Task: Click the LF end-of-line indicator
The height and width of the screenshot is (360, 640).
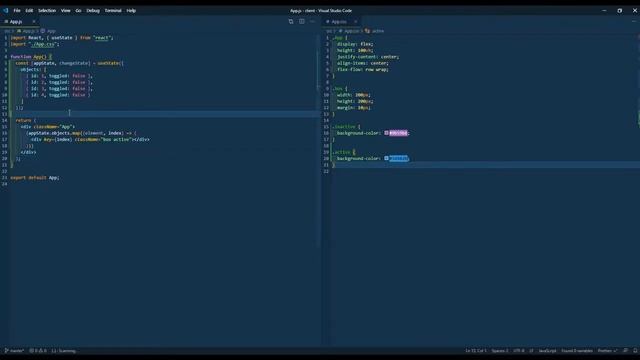Action: [x=531, y=351]
